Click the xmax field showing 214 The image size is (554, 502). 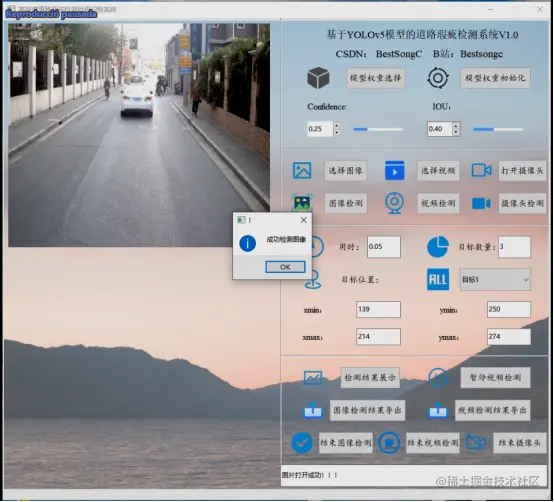pyautogui.click(x=378, y=336)
